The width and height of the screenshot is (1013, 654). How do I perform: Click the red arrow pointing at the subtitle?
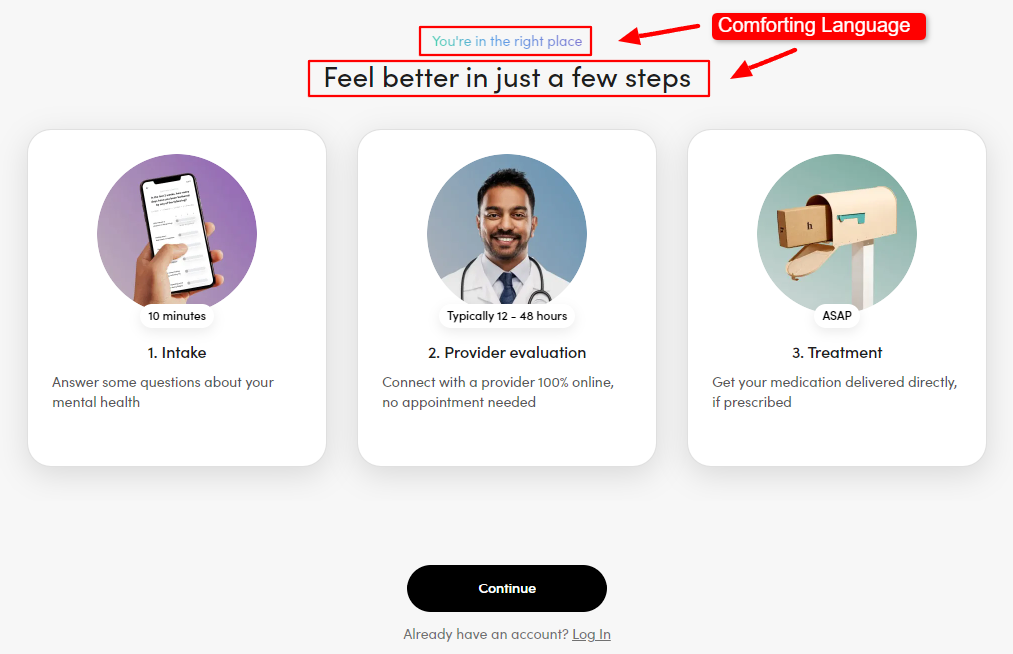(x=659, y=34)
